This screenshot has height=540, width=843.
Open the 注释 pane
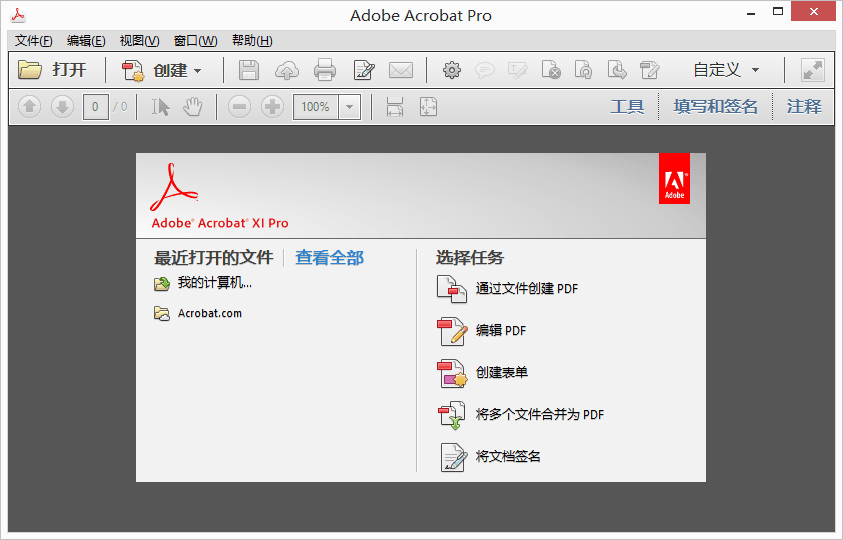804,106
